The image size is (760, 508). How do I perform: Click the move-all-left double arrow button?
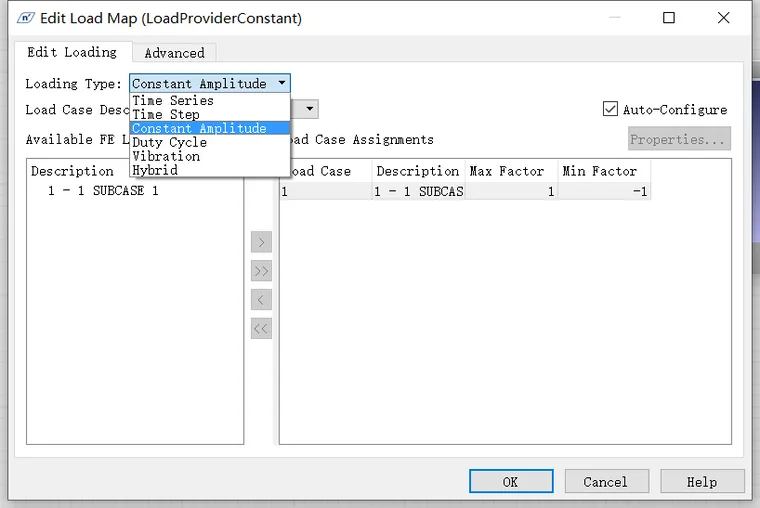point(261,329)
